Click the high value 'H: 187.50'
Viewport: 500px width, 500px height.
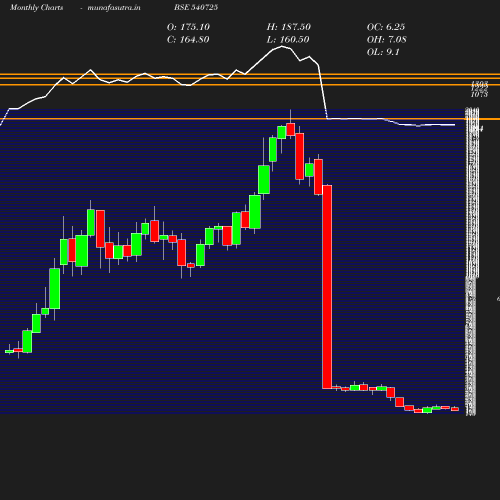point(289,27)
